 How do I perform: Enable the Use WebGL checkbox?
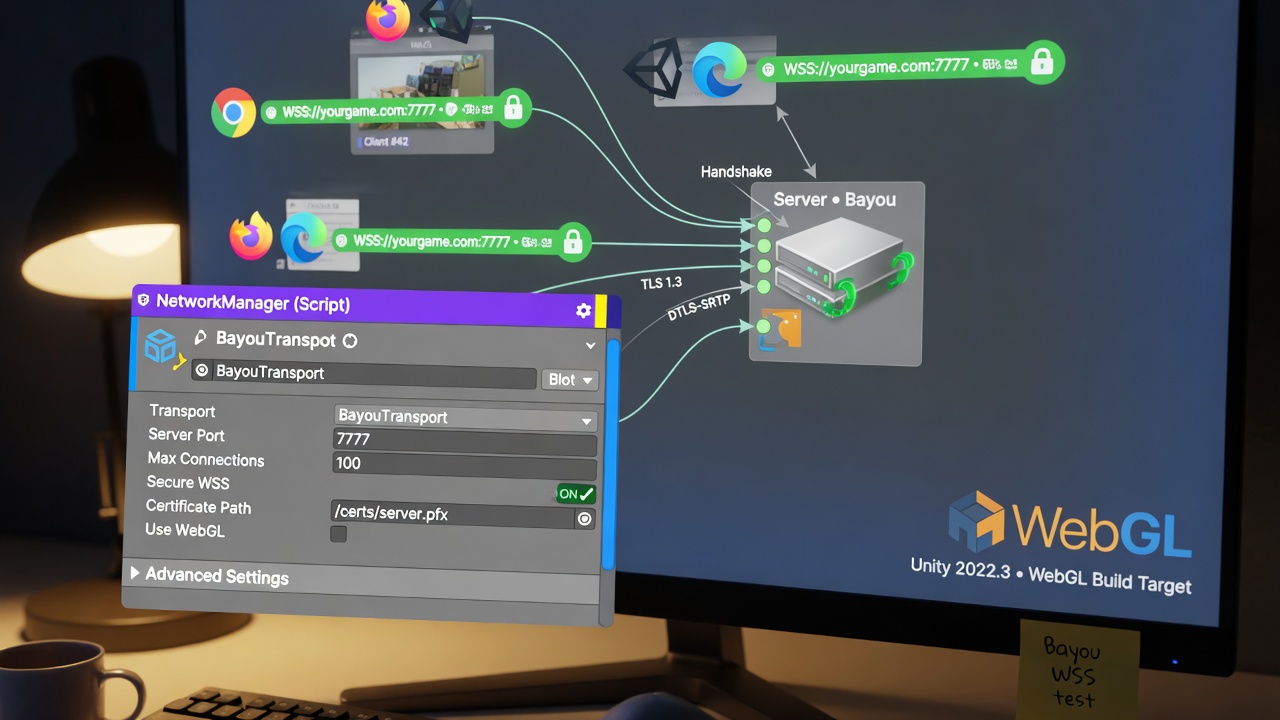(x=339, y=534)
